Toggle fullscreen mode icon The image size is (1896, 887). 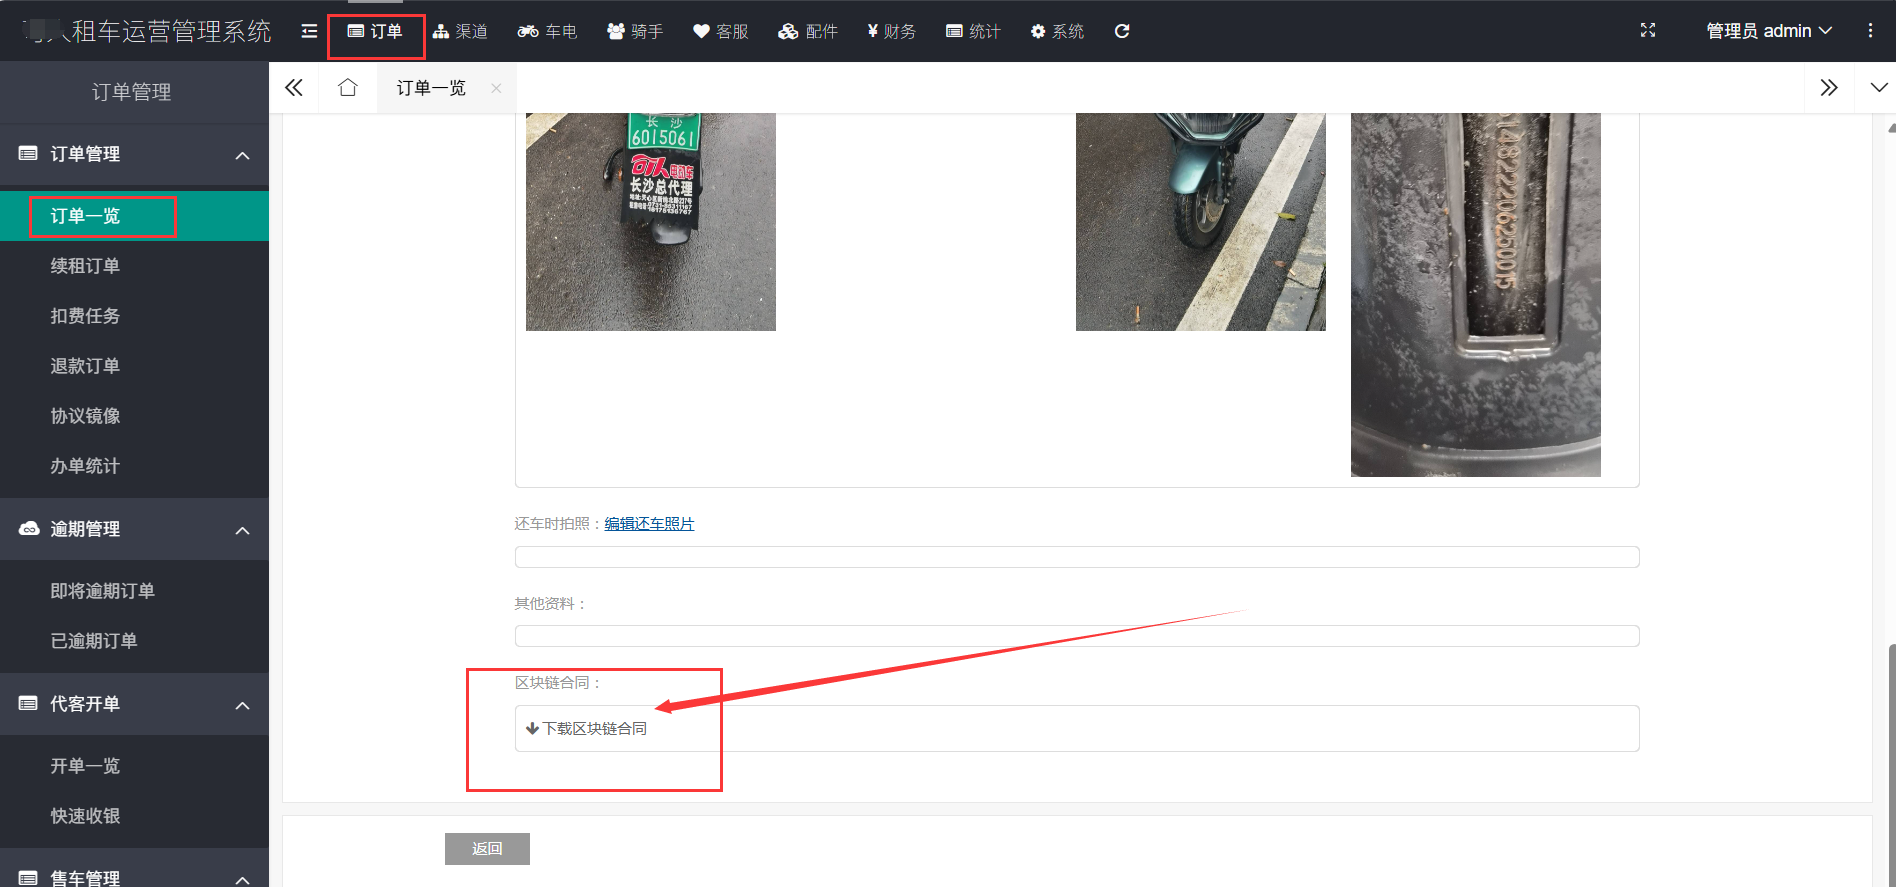click(x=1648, y=31)
